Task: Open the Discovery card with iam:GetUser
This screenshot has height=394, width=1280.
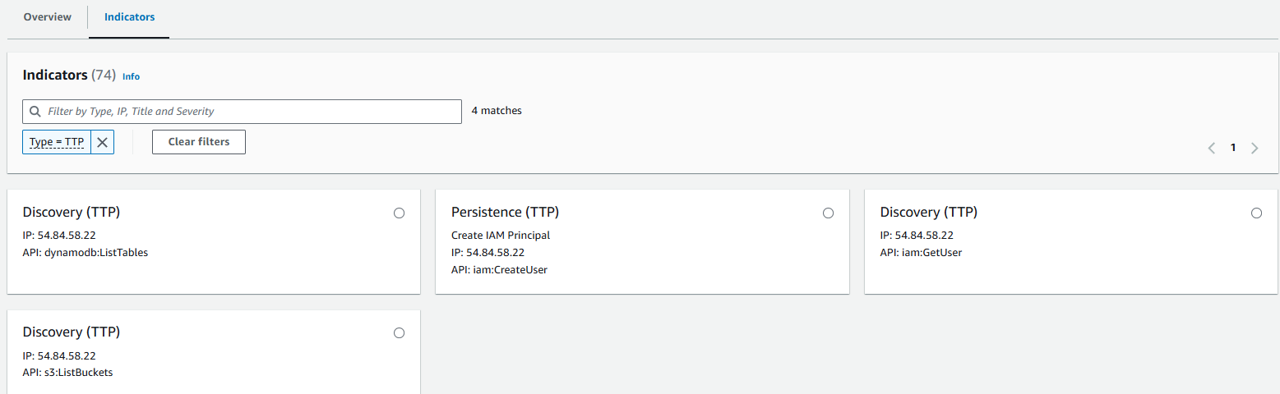Action: pyautogui.click(x=1071, y=241)
